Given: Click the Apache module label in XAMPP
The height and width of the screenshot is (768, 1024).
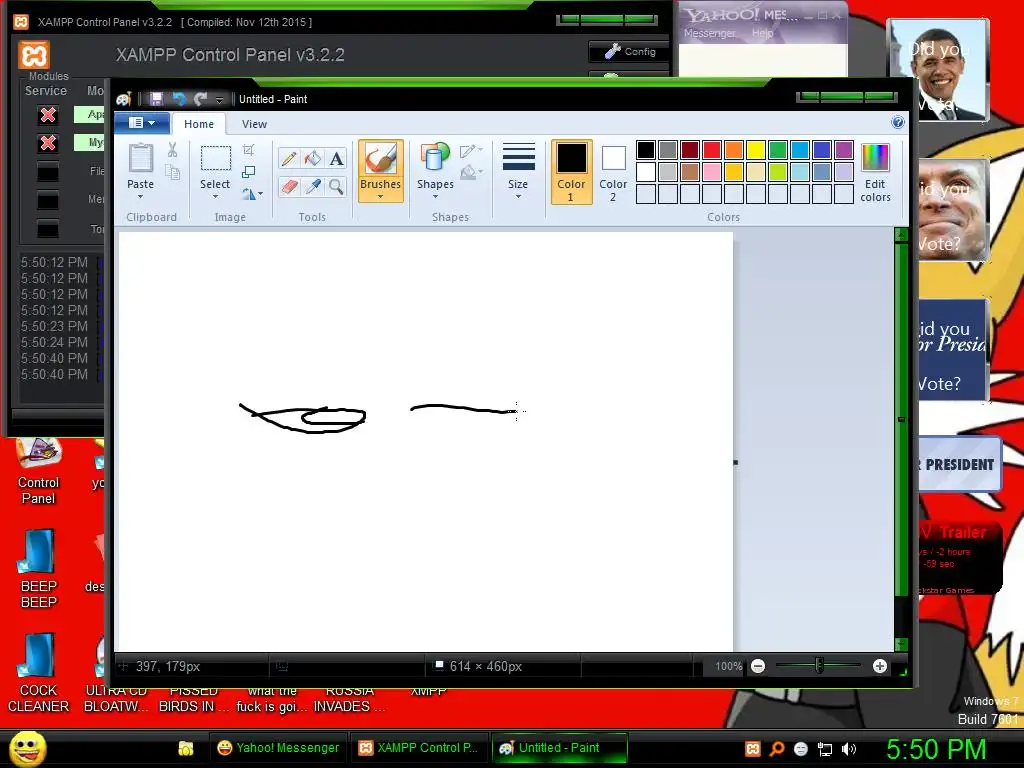Looking at the screenshot, I should (89, 114).
